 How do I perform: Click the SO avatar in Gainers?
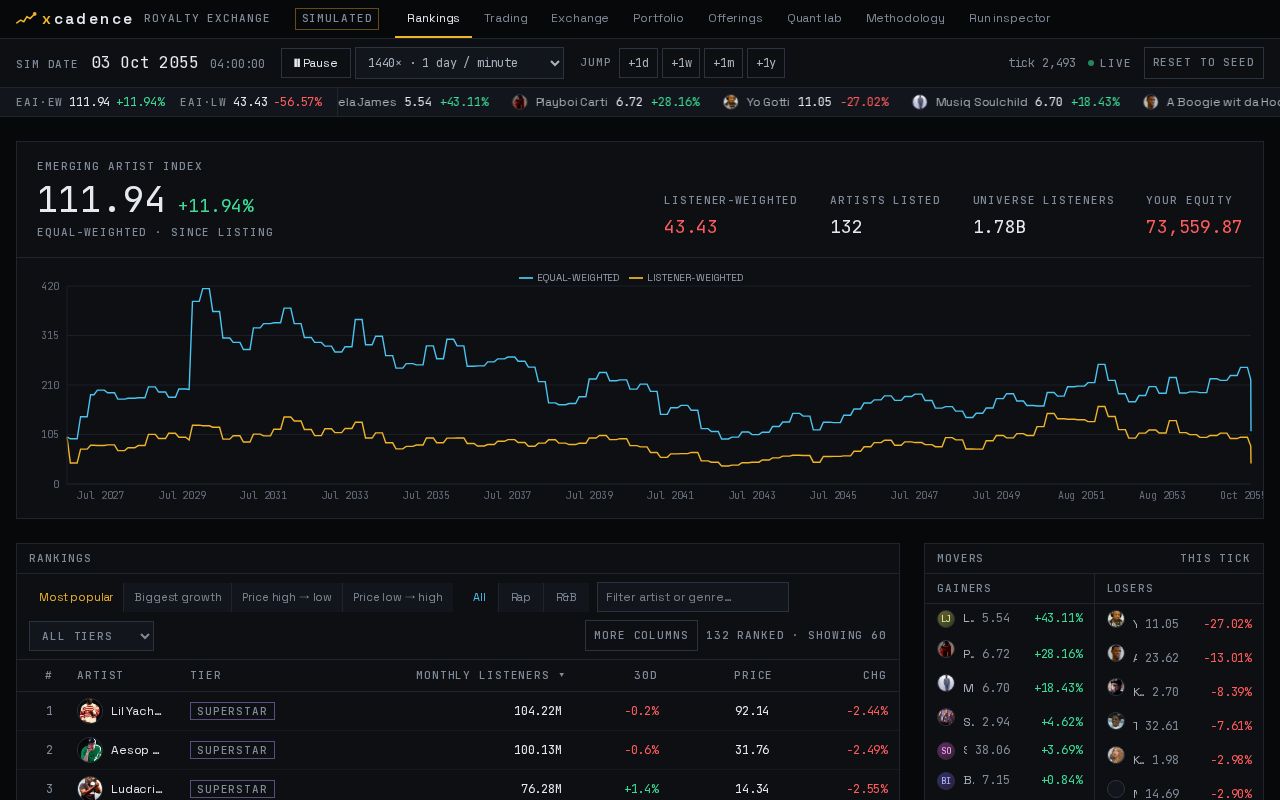coord(946,750)
